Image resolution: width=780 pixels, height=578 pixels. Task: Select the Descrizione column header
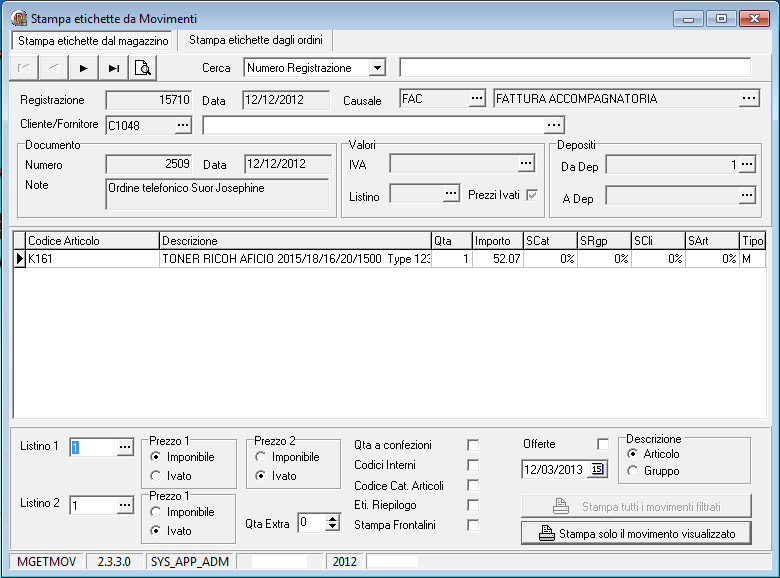point(295,241)
